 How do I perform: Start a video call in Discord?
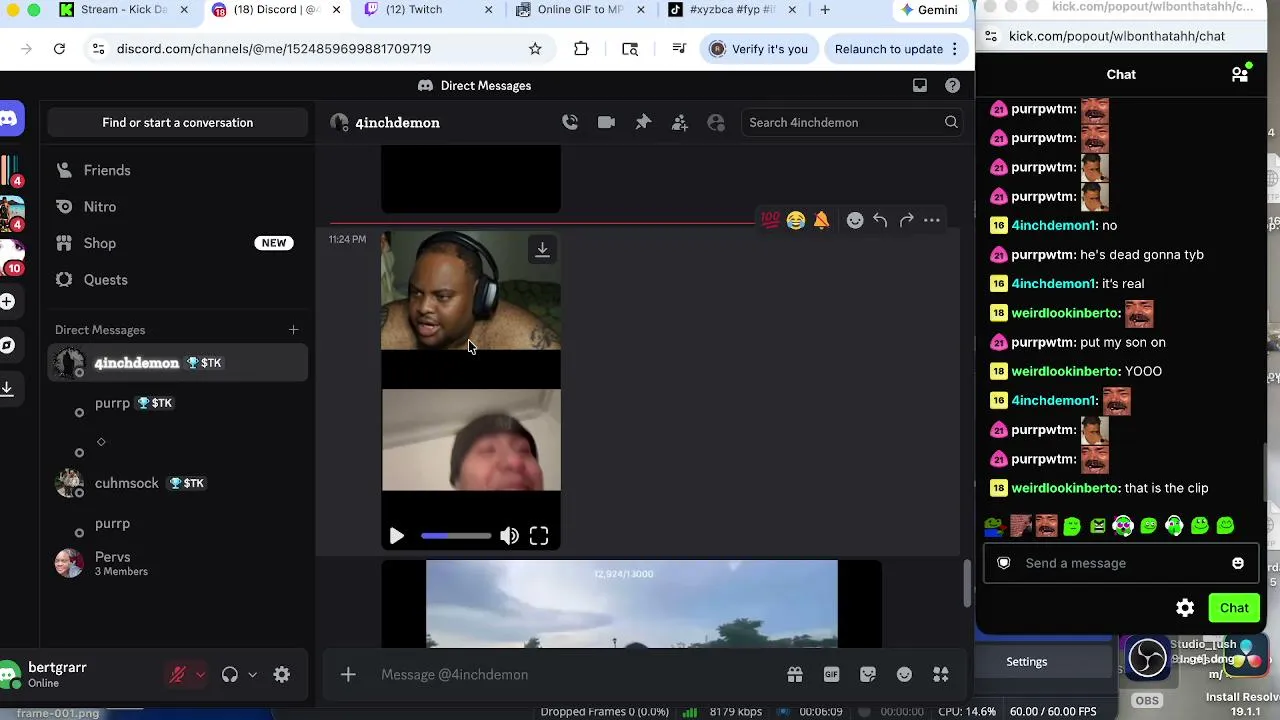(606, 122)
